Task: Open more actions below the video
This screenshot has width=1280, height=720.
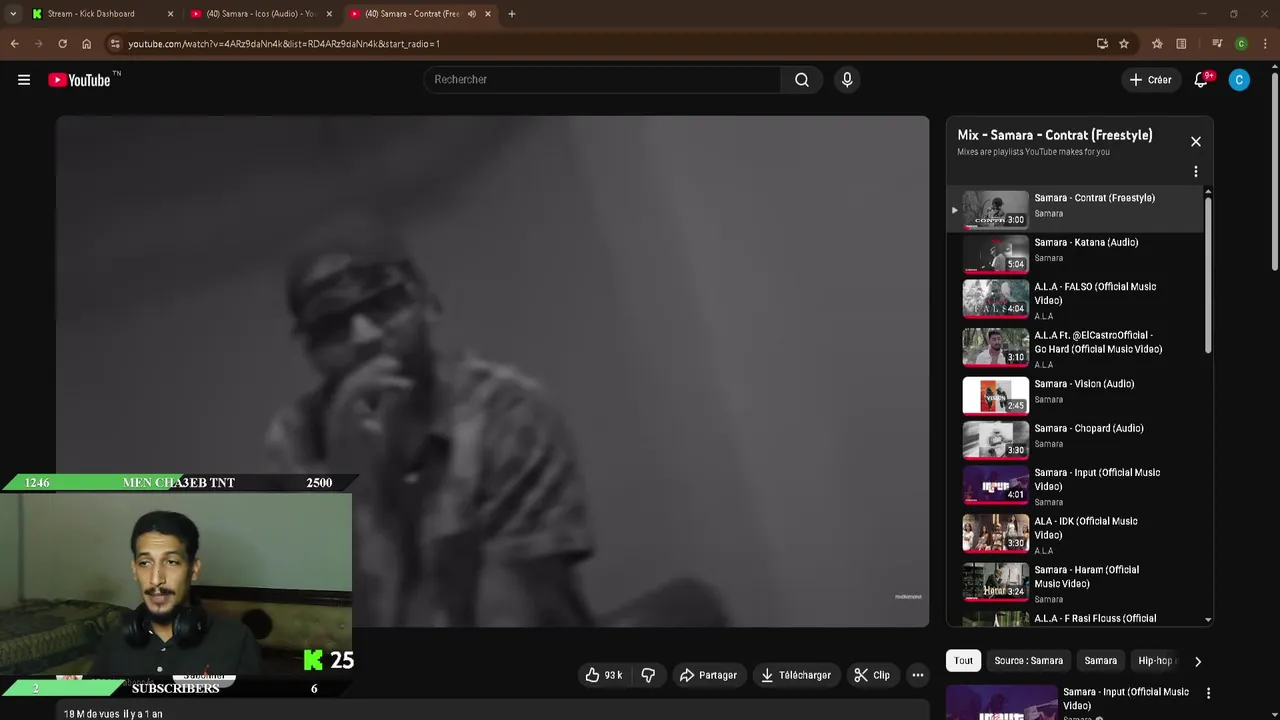Action: (x=917, y=675)
